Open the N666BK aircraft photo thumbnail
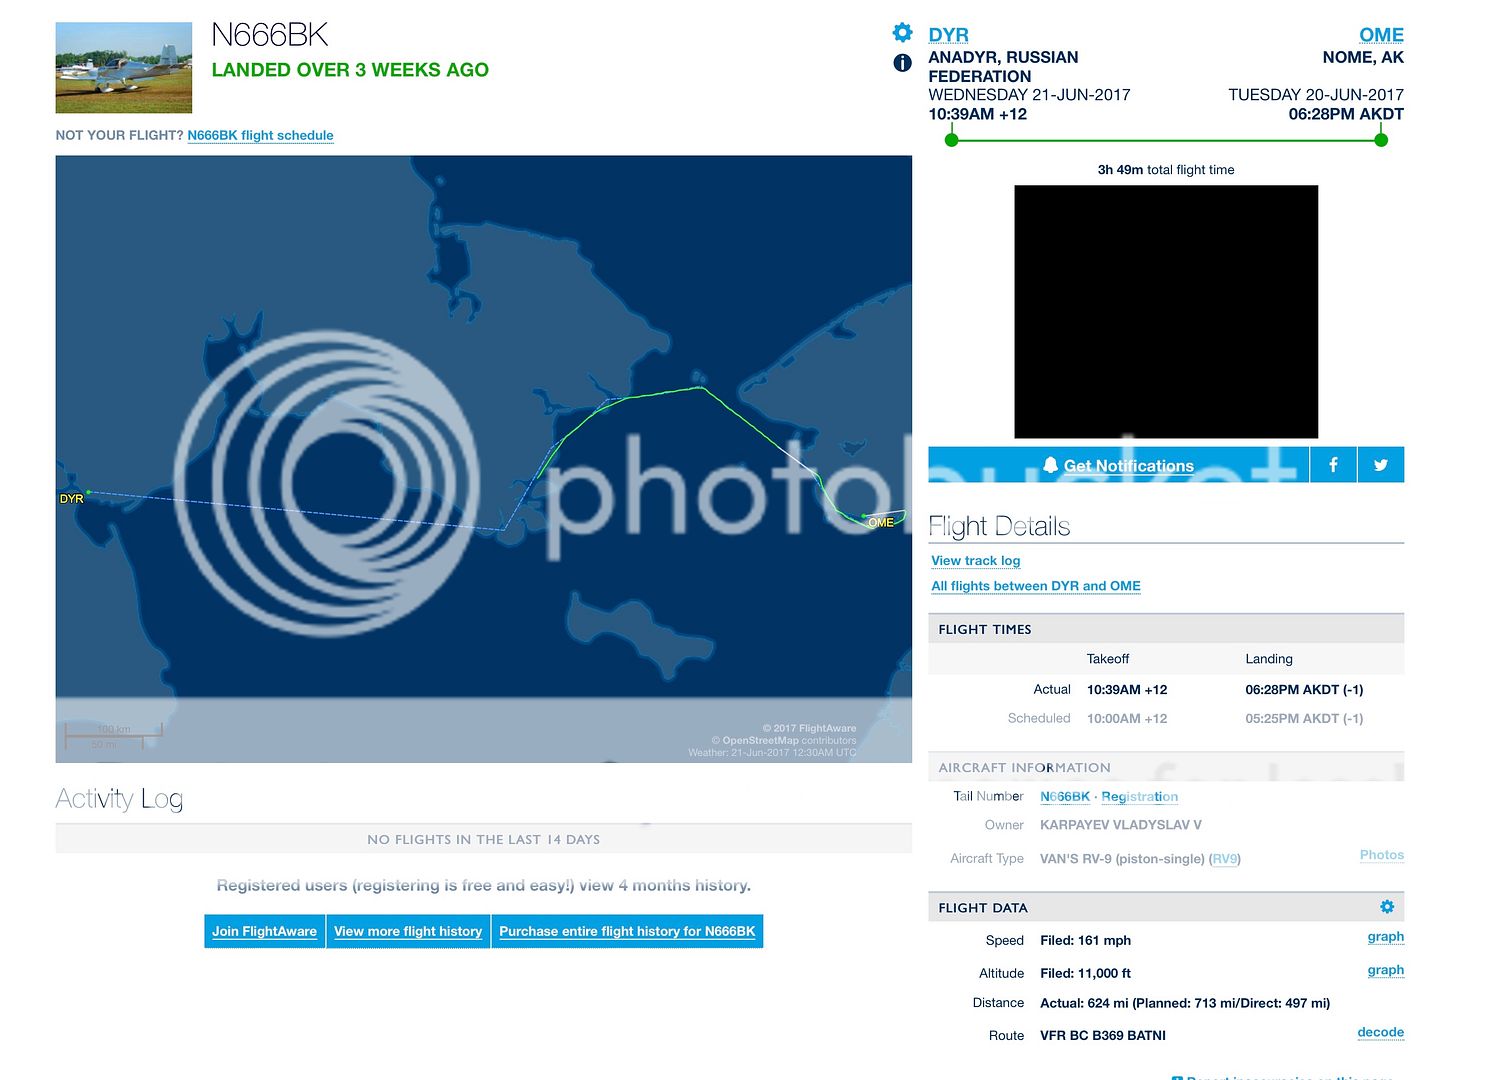Screen dimensions: 1501x1080 (124, 67)
